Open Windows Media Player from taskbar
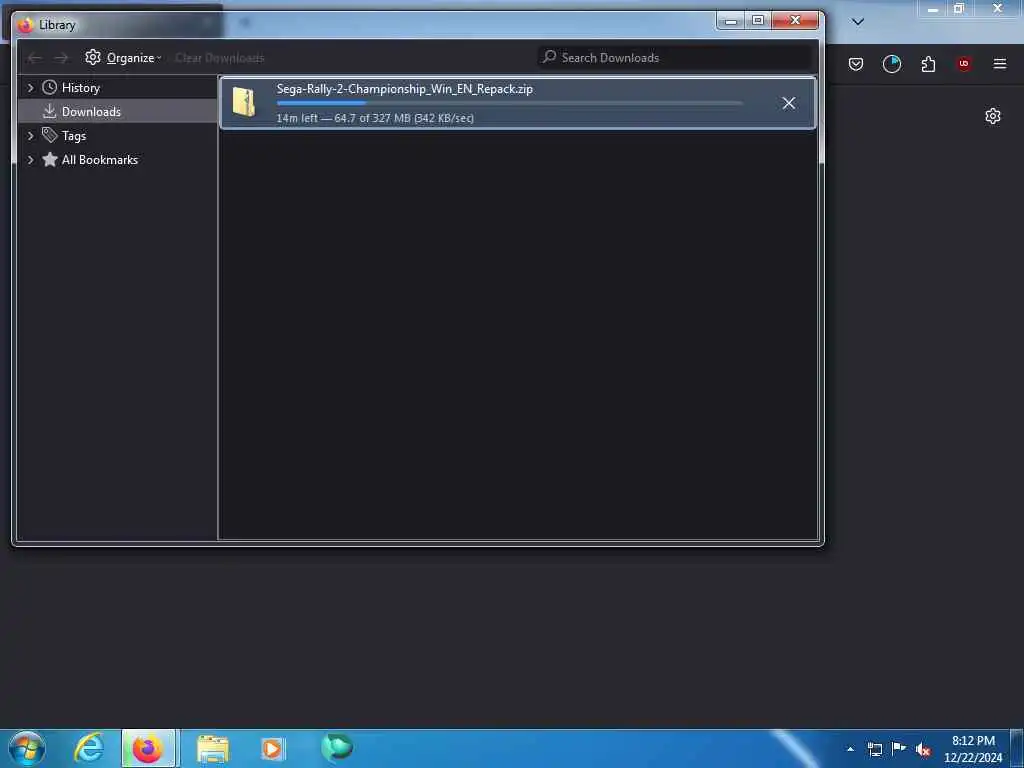Image resolution: width=1024 pixels, height=768 pixels. click(x=272, y=749)
